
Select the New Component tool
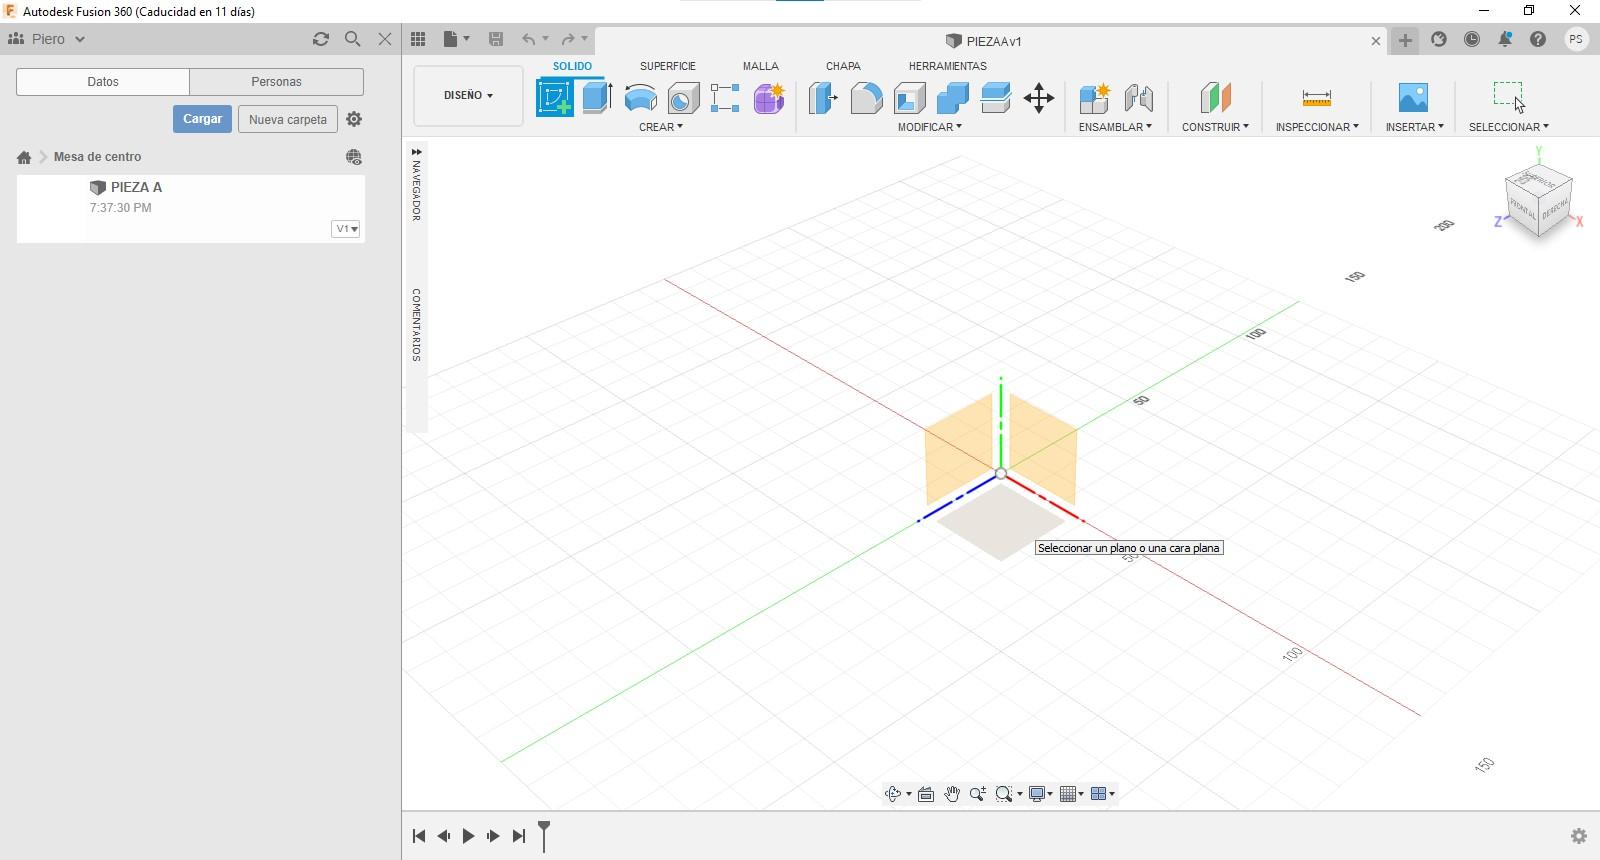coord(1095,98)
